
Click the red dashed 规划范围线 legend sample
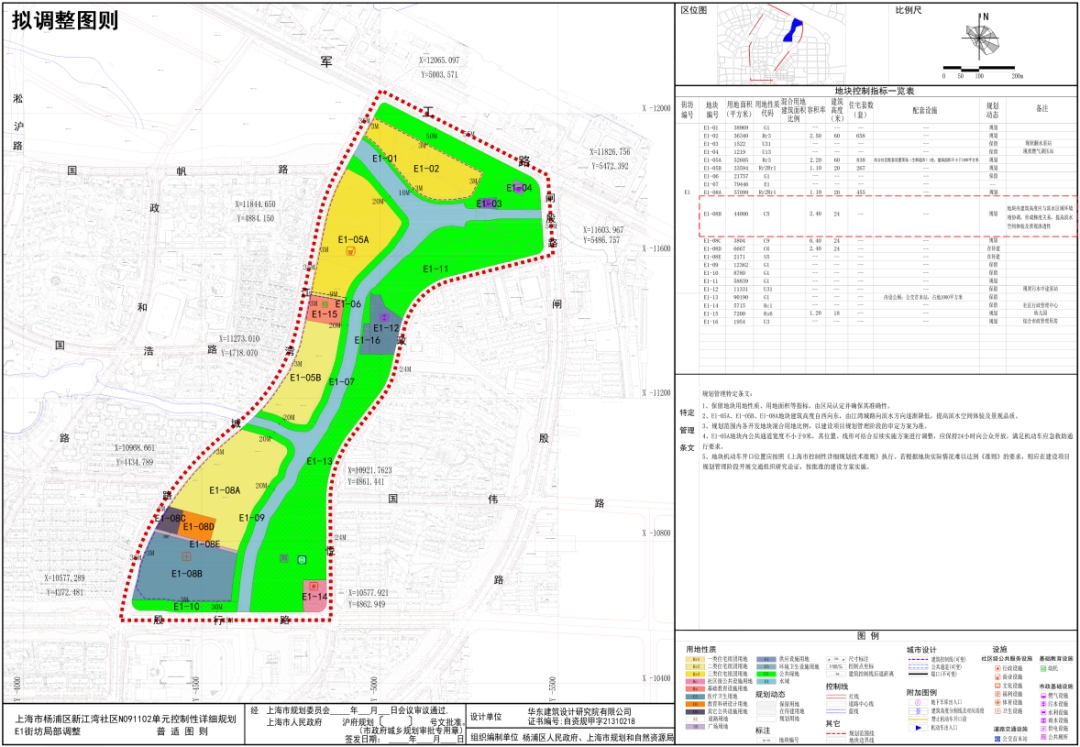point(836,733)
